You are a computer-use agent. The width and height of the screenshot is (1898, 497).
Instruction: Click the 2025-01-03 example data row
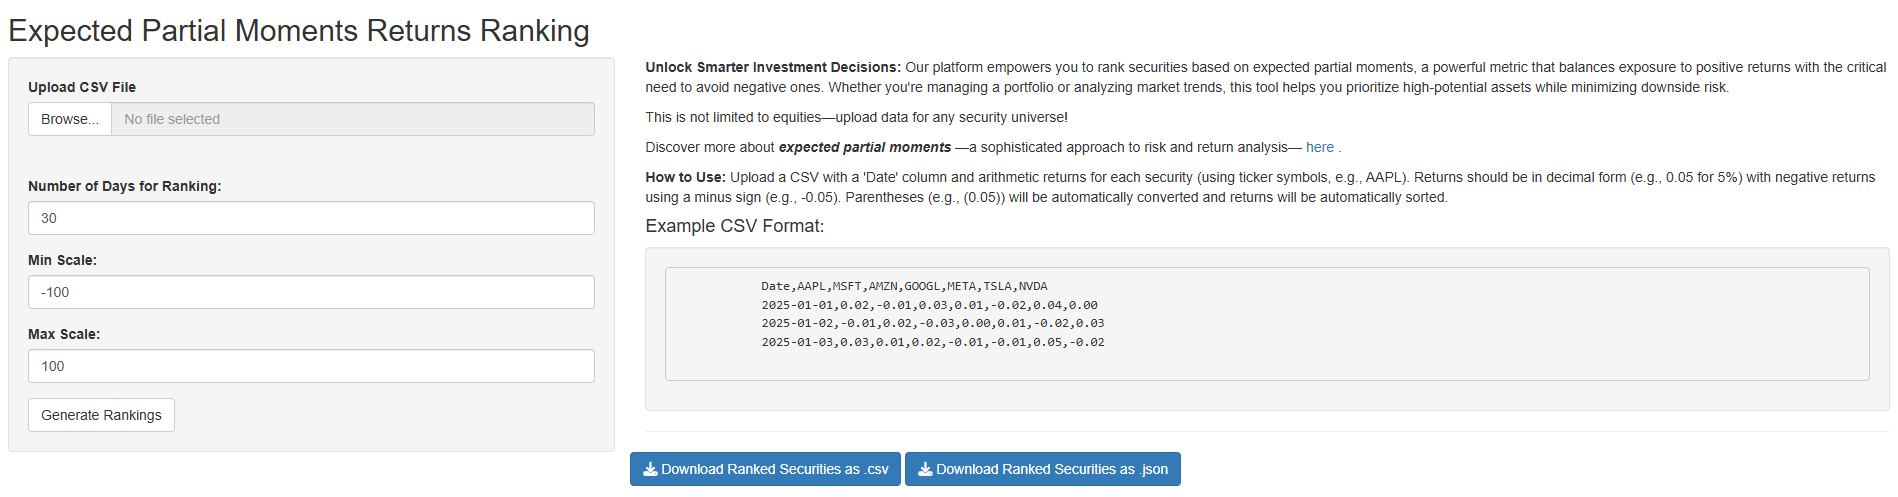click(x=933, y=342)
